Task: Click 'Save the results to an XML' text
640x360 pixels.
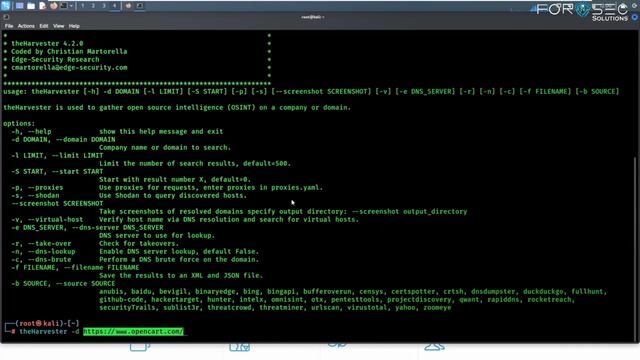Action: (181, 276)
